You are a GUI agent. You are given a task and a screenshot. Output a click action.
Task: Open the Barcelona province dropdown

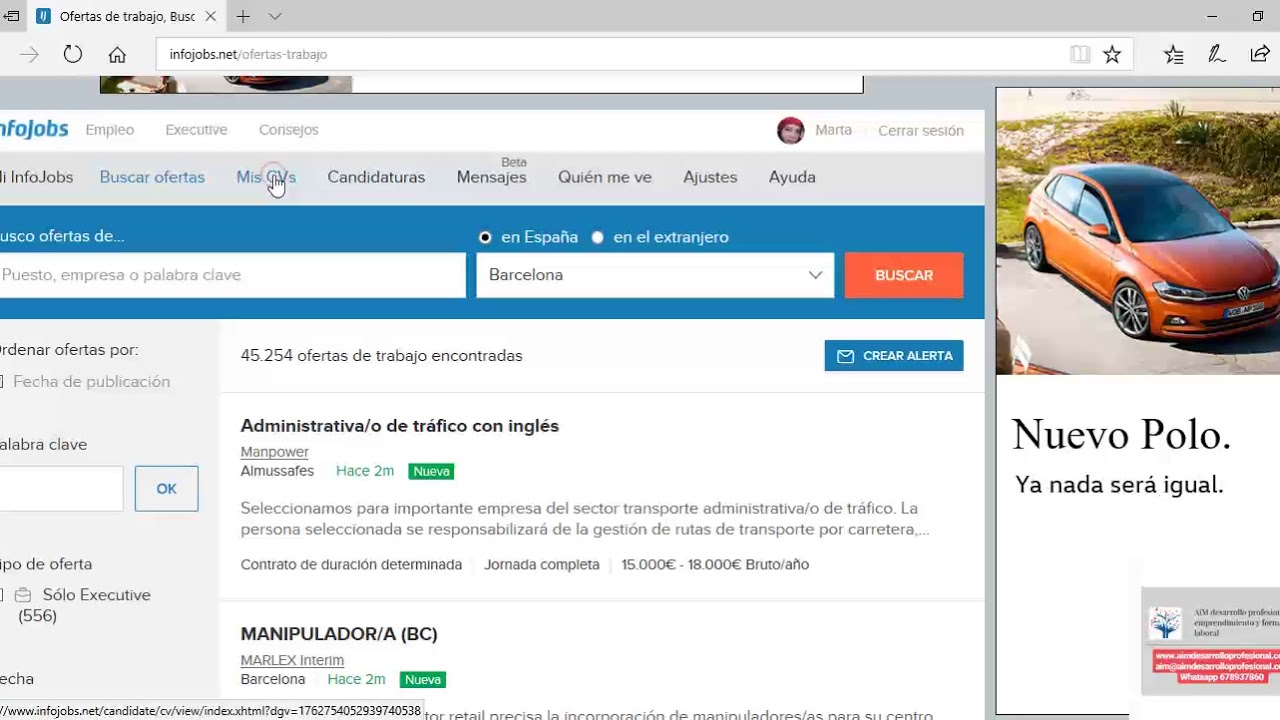(x=655, y=275)
